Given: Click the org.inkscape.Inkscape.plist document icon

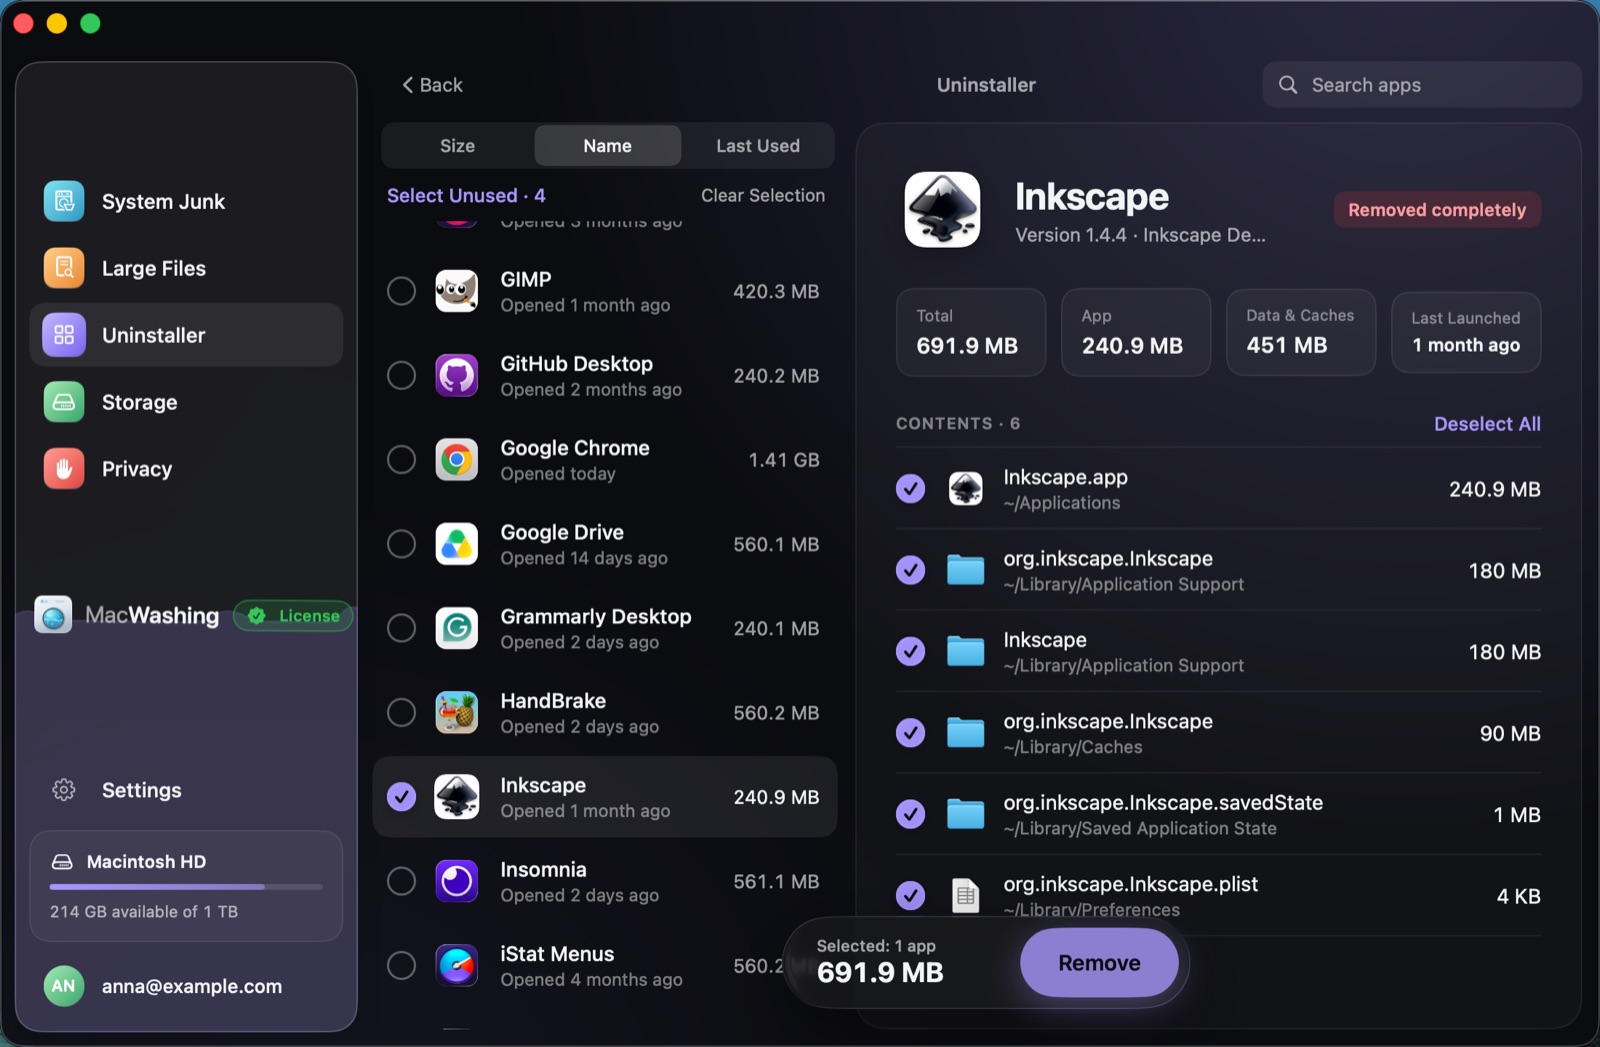Looking at the screenshot, I should [x=965, y=896].
